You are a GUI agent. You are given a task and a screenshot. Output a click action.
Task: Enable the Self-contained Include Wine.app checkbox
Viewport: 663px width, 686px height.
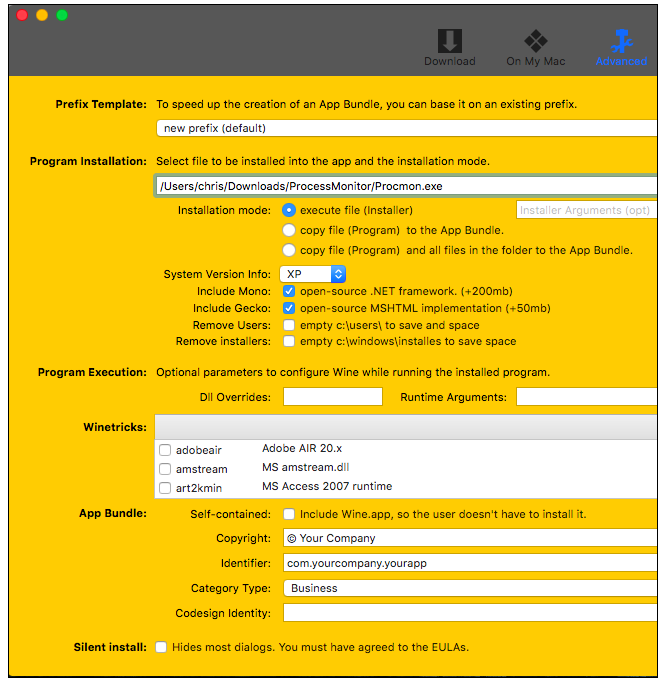click(289, 514)
